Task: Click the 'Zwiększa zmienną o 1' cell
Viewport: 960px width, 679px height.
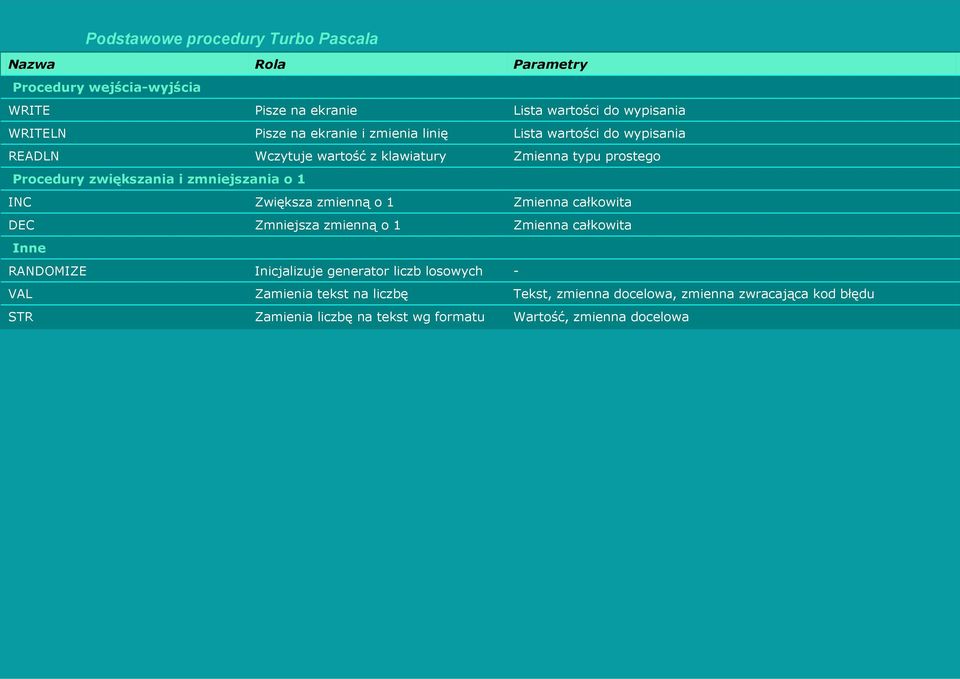Action: (324, 202)
